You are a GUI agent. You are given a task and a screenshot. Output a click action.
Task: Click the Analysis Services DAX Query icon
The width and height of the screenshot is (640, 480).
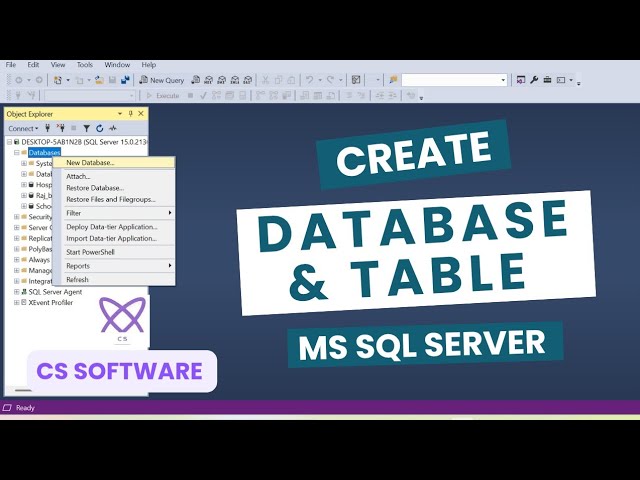point(248,80)
